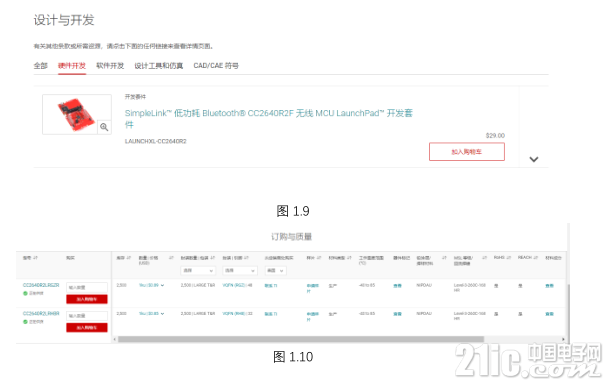609x386 pixels.
Task: Open the CC2640R2LRGZR part link
Action: point(41,285)
